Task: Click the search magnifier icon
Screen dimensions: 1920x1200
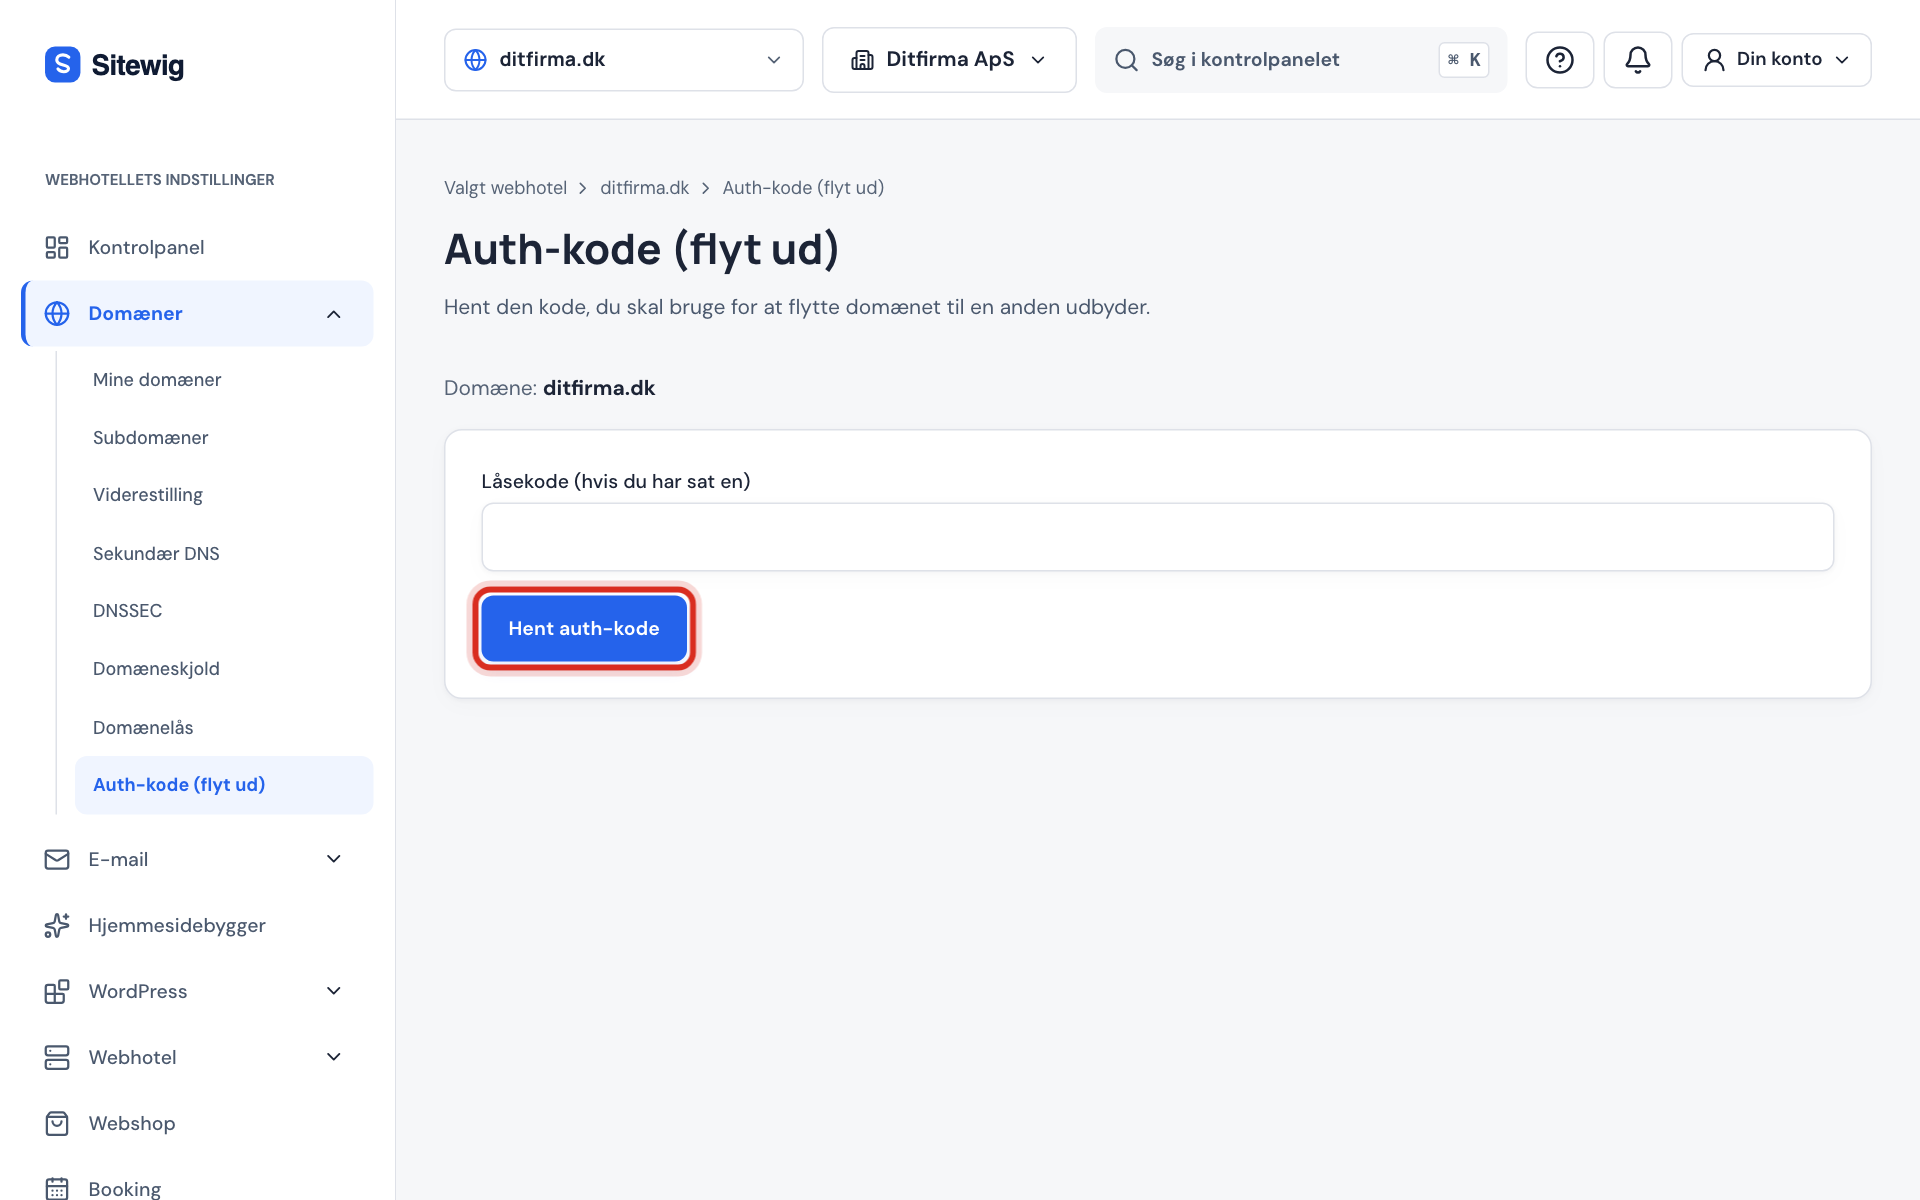Action: [1126, 60]
